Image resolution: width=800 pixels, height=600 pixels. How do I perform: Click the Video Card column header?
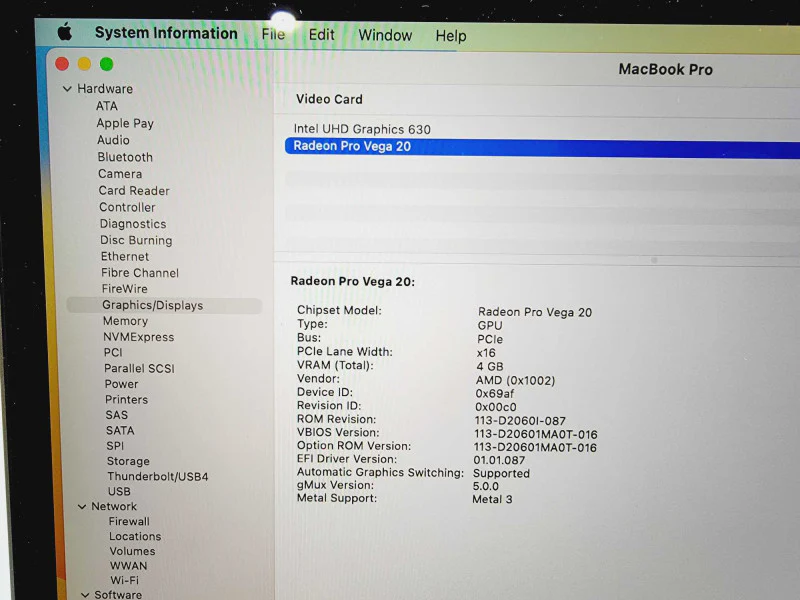point(329,99)
